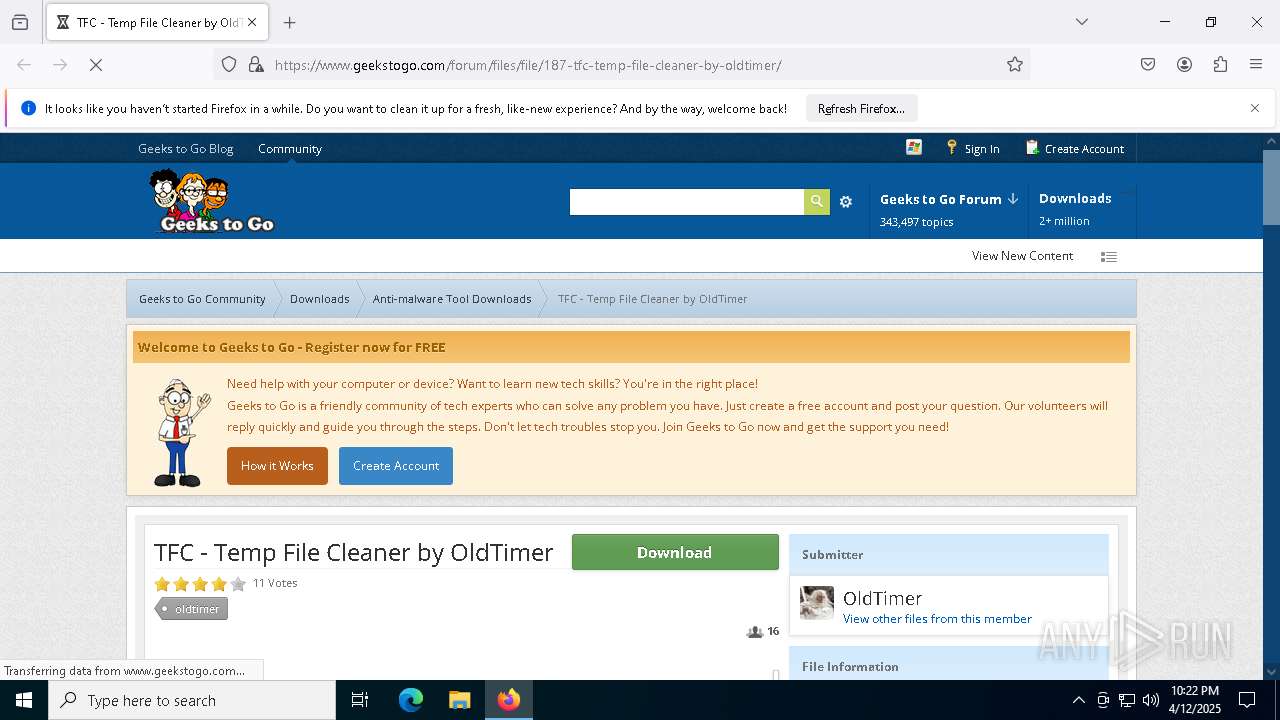The width and height of the screenshot is (1280, 720).
Task: View other files from this member
Action: (937, 619)
